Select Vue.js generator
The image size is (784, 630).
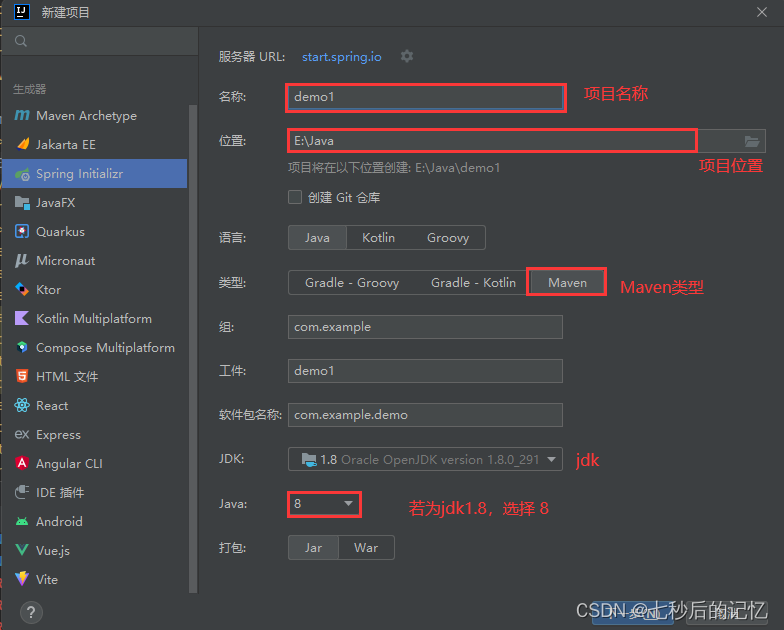pos(94,550)
